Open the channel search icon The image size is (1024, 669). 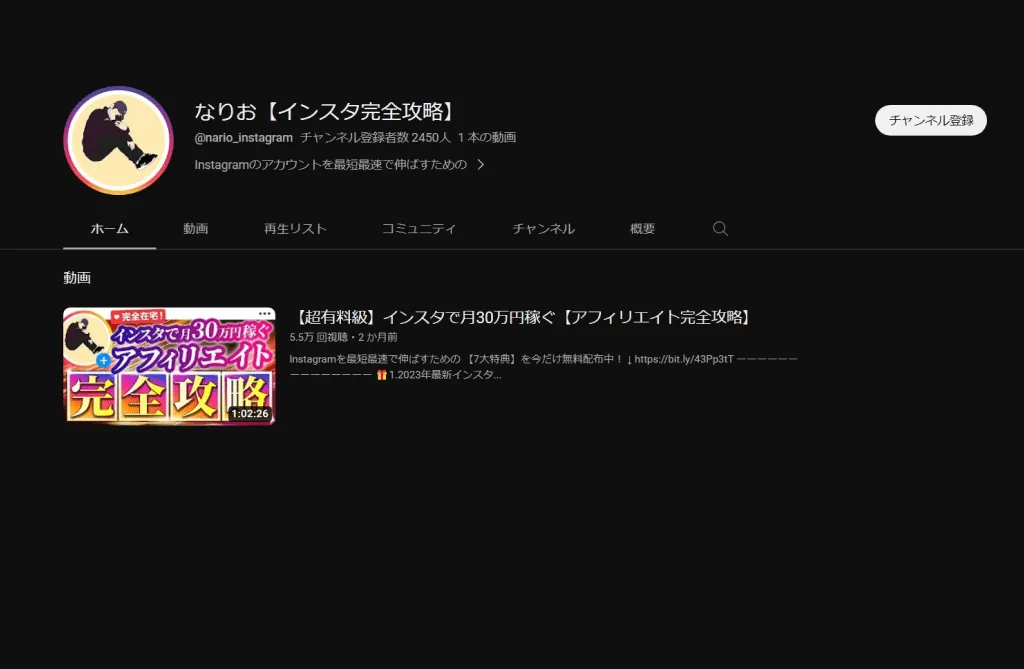[720, 229]
